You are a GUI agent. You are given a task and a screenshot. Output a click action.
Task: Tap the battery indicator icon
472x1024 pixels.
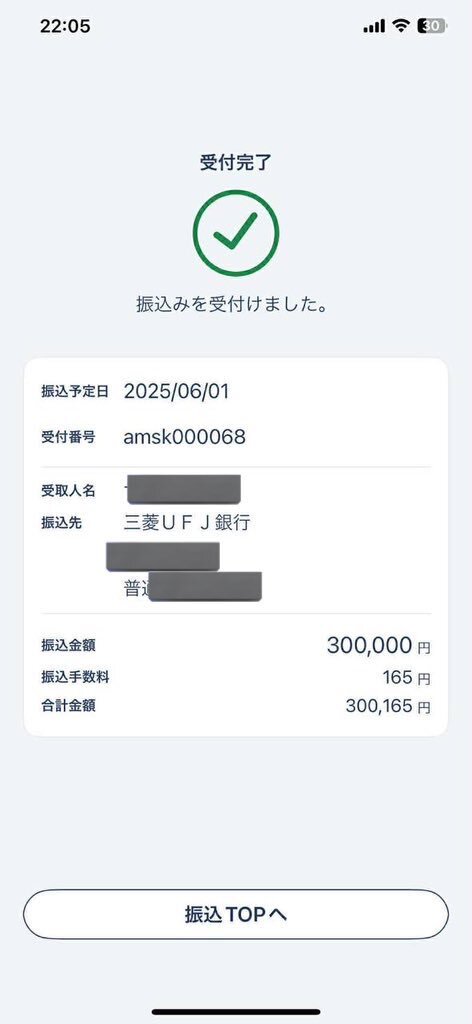pos(433,26)
